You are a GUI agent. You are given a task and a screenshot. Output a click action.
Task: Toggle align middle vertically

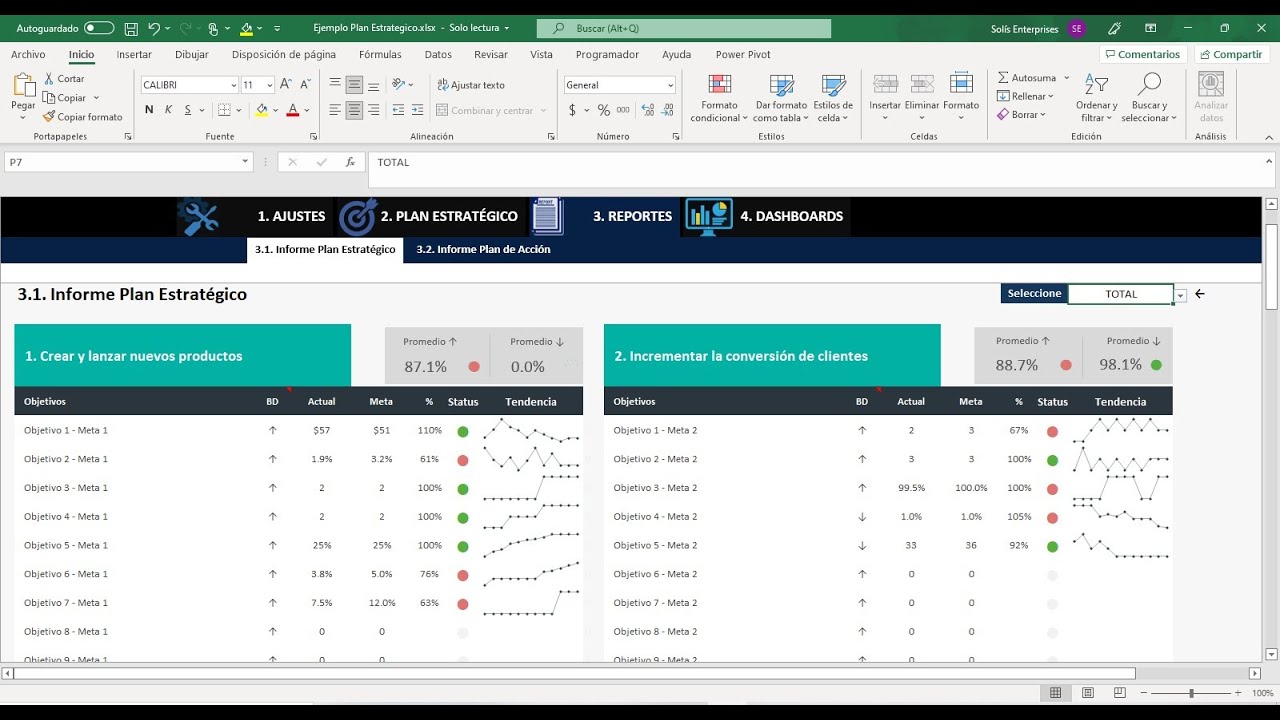pyautogui.click(x=354, y=85)
